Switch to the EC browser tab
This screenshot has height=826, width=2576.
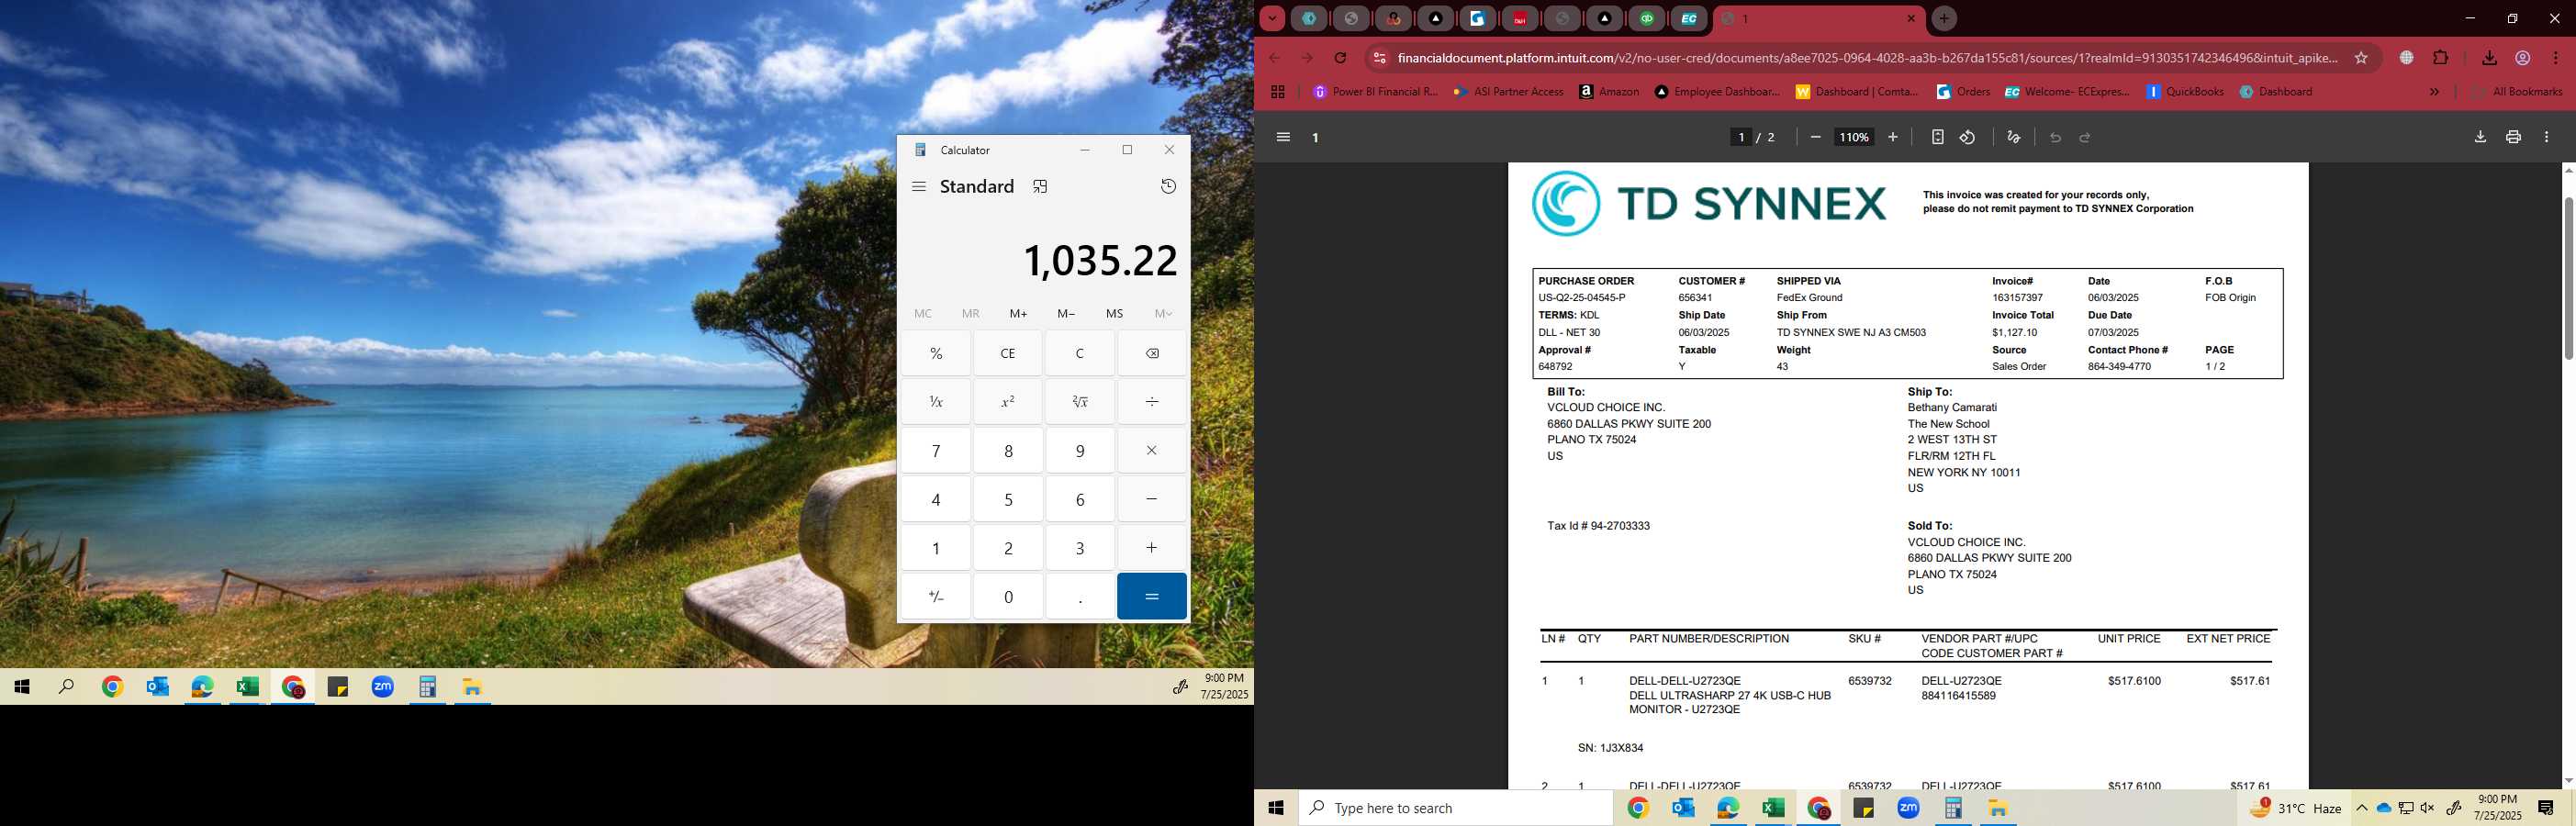point(1689,18)
